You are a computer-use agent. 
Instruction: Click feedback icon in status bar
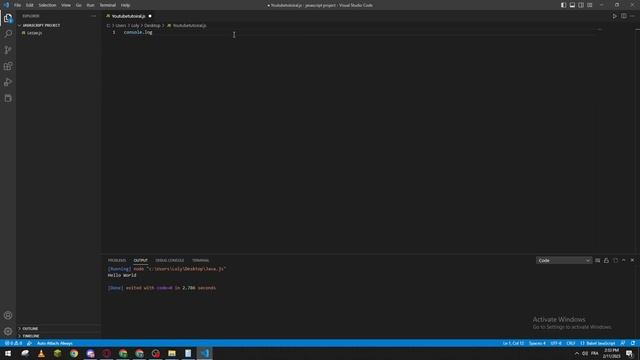tap(623, 343)
